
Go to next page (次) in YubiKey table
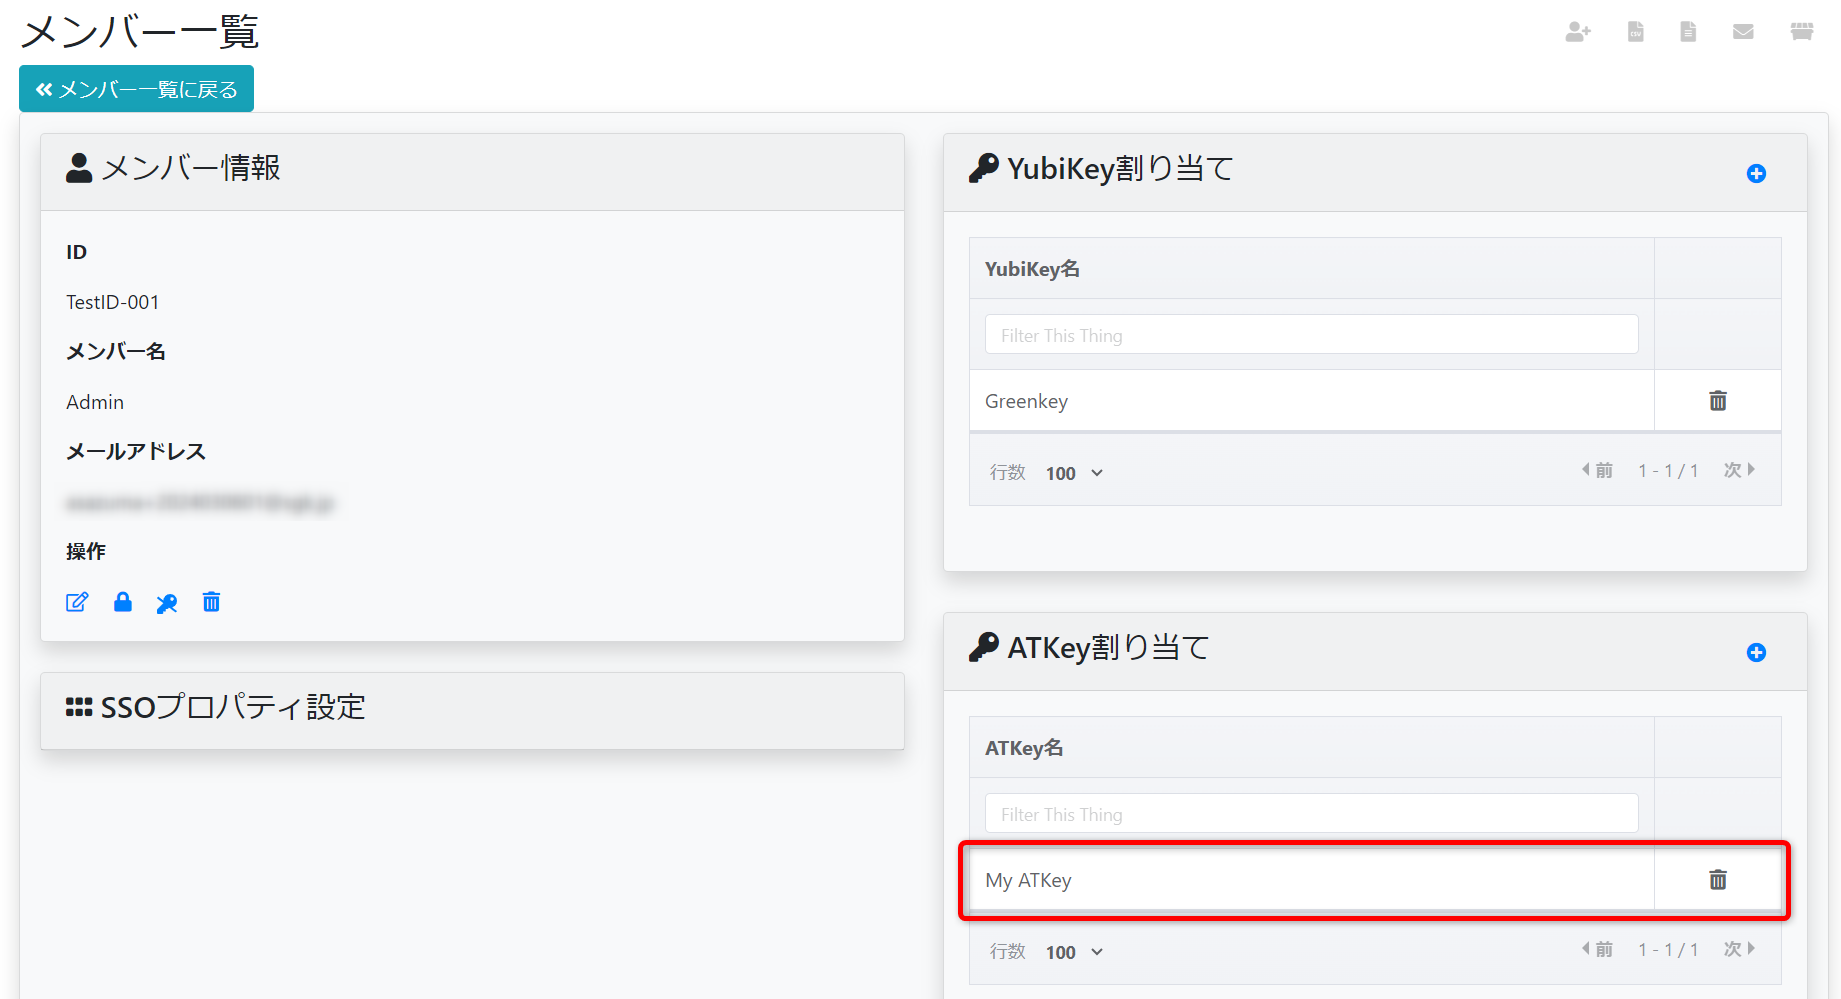(1739, 470)
